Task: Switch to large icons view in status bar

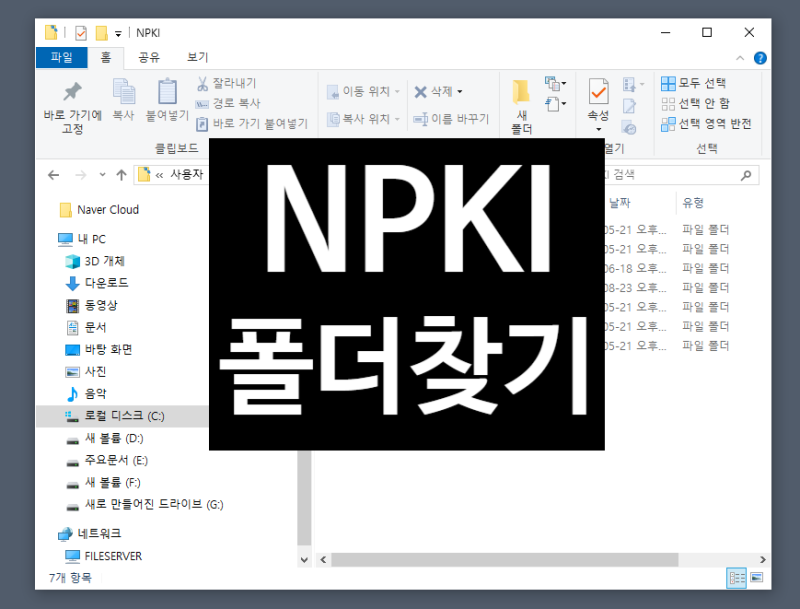Action: [x=757, y=578]
